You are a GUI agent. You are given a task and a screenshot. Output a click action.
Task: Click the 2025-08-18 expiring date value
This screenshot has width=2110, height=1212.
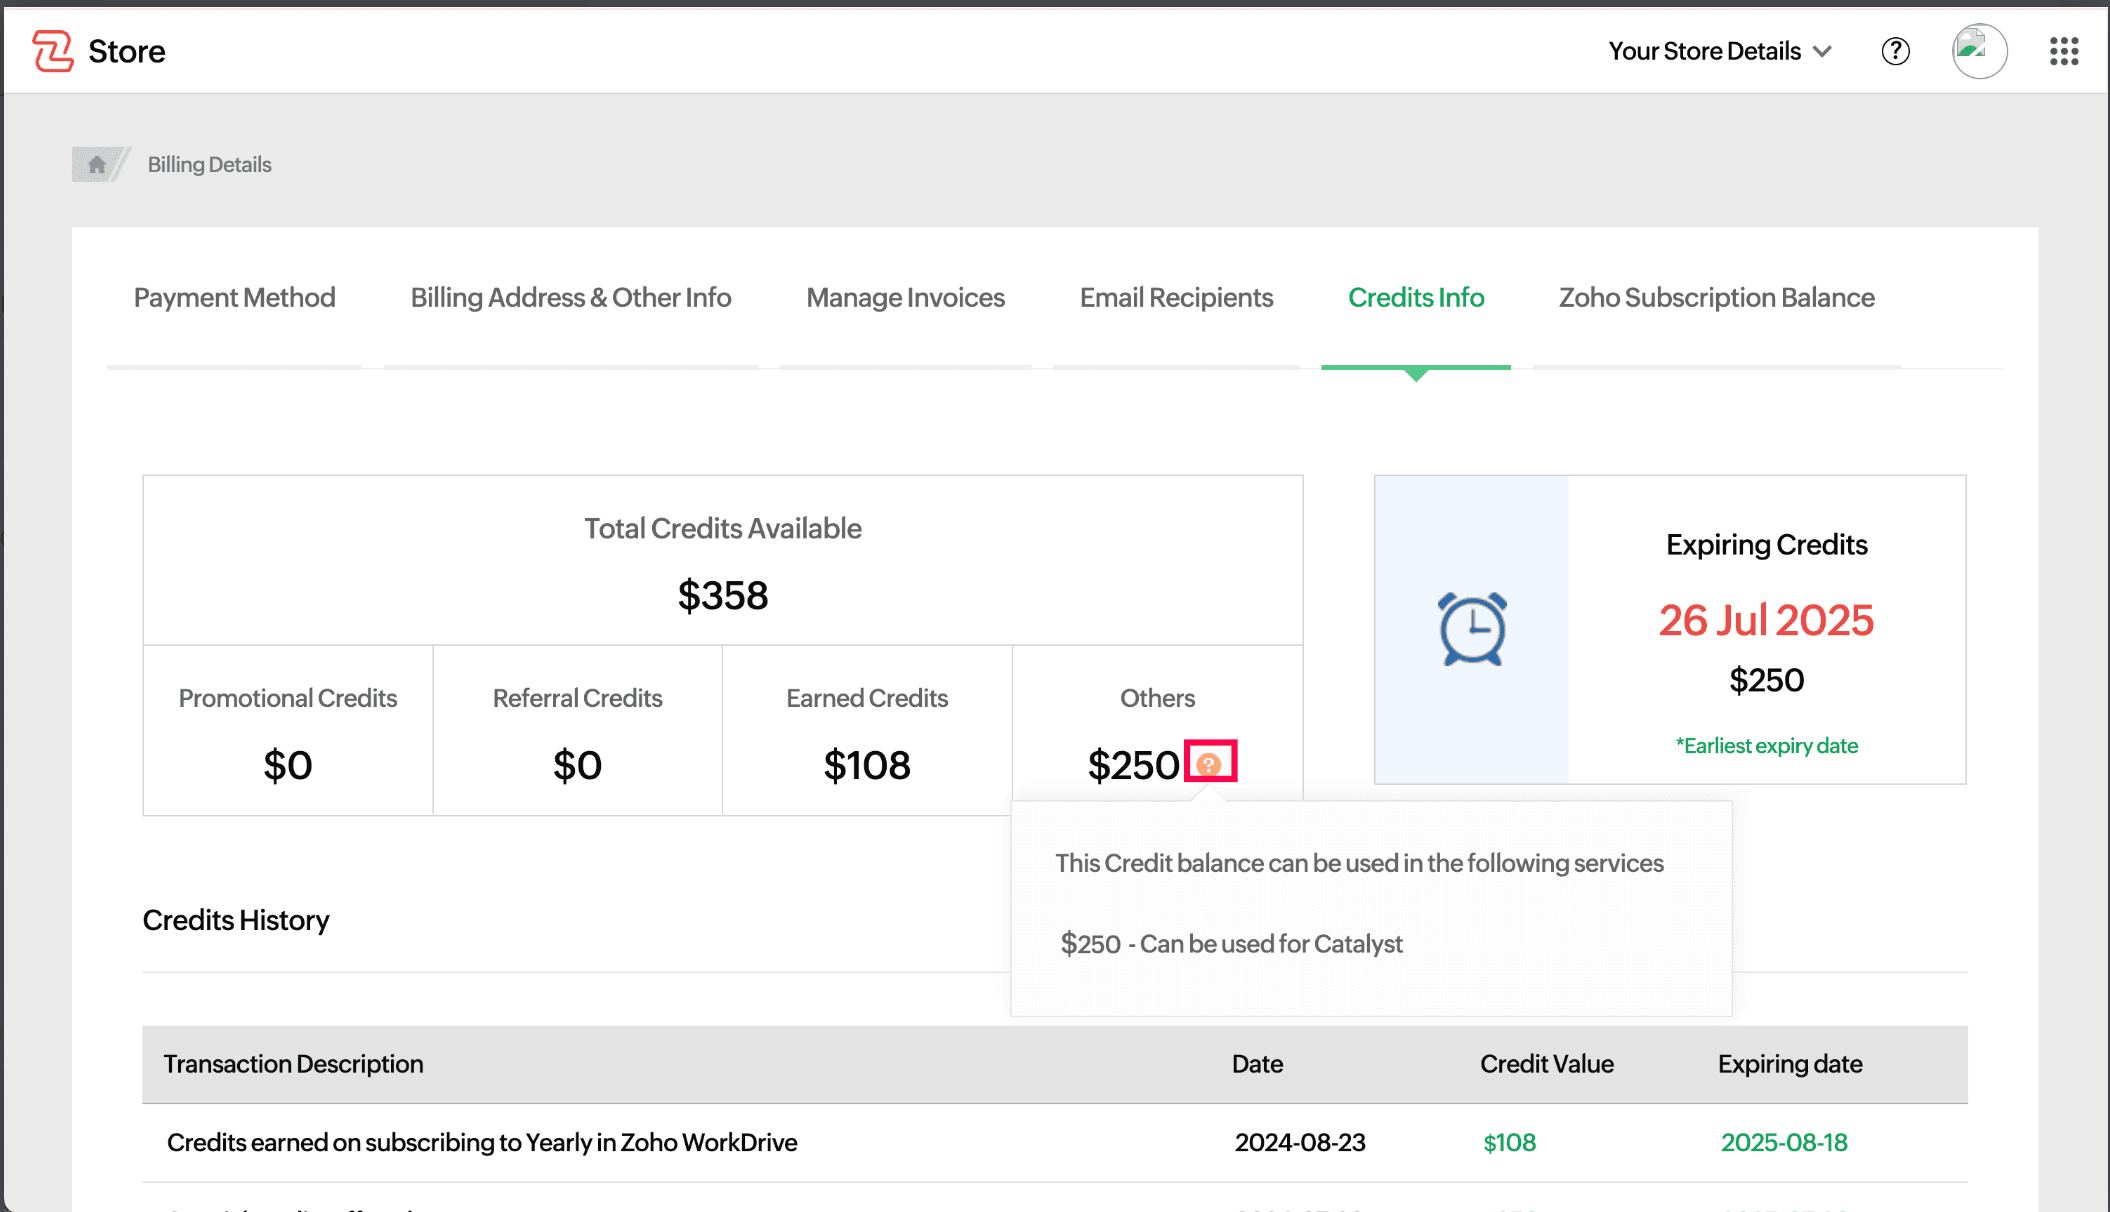[x=1783, y=1142]
